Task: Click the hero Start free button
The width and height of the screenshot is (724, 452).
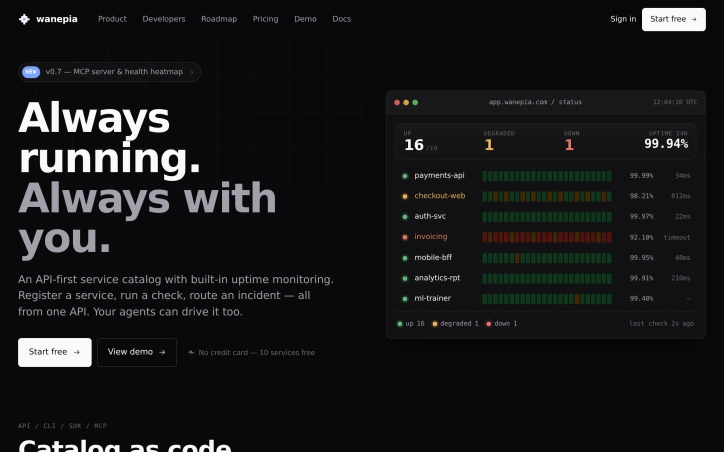Action: [54, 352]
